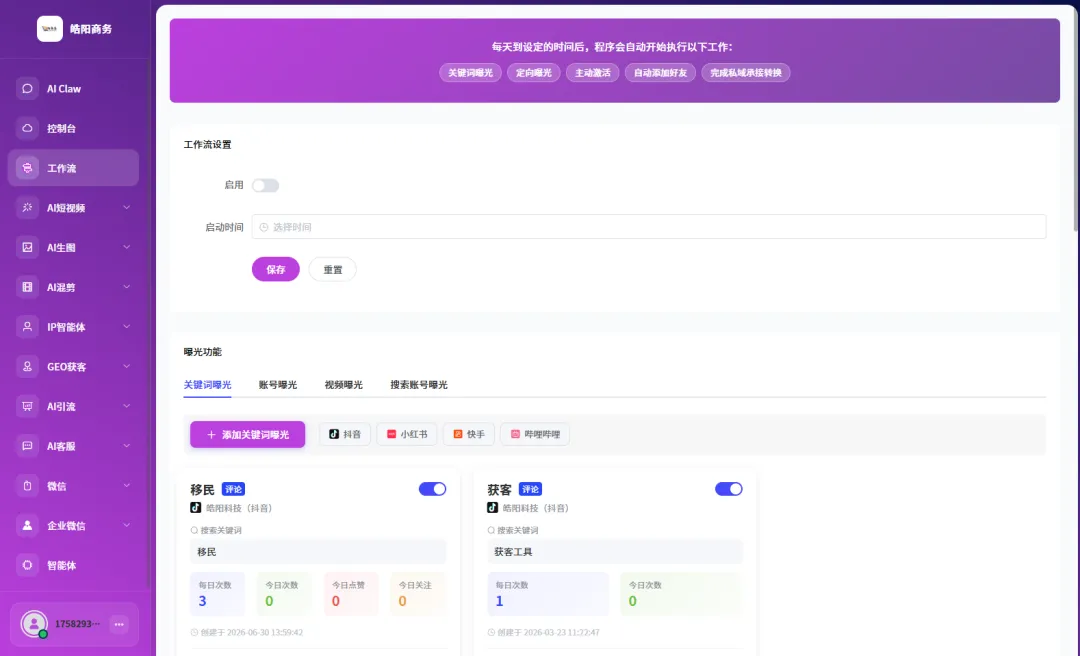Click the 皓阳商务 logo

coord(50,29)
